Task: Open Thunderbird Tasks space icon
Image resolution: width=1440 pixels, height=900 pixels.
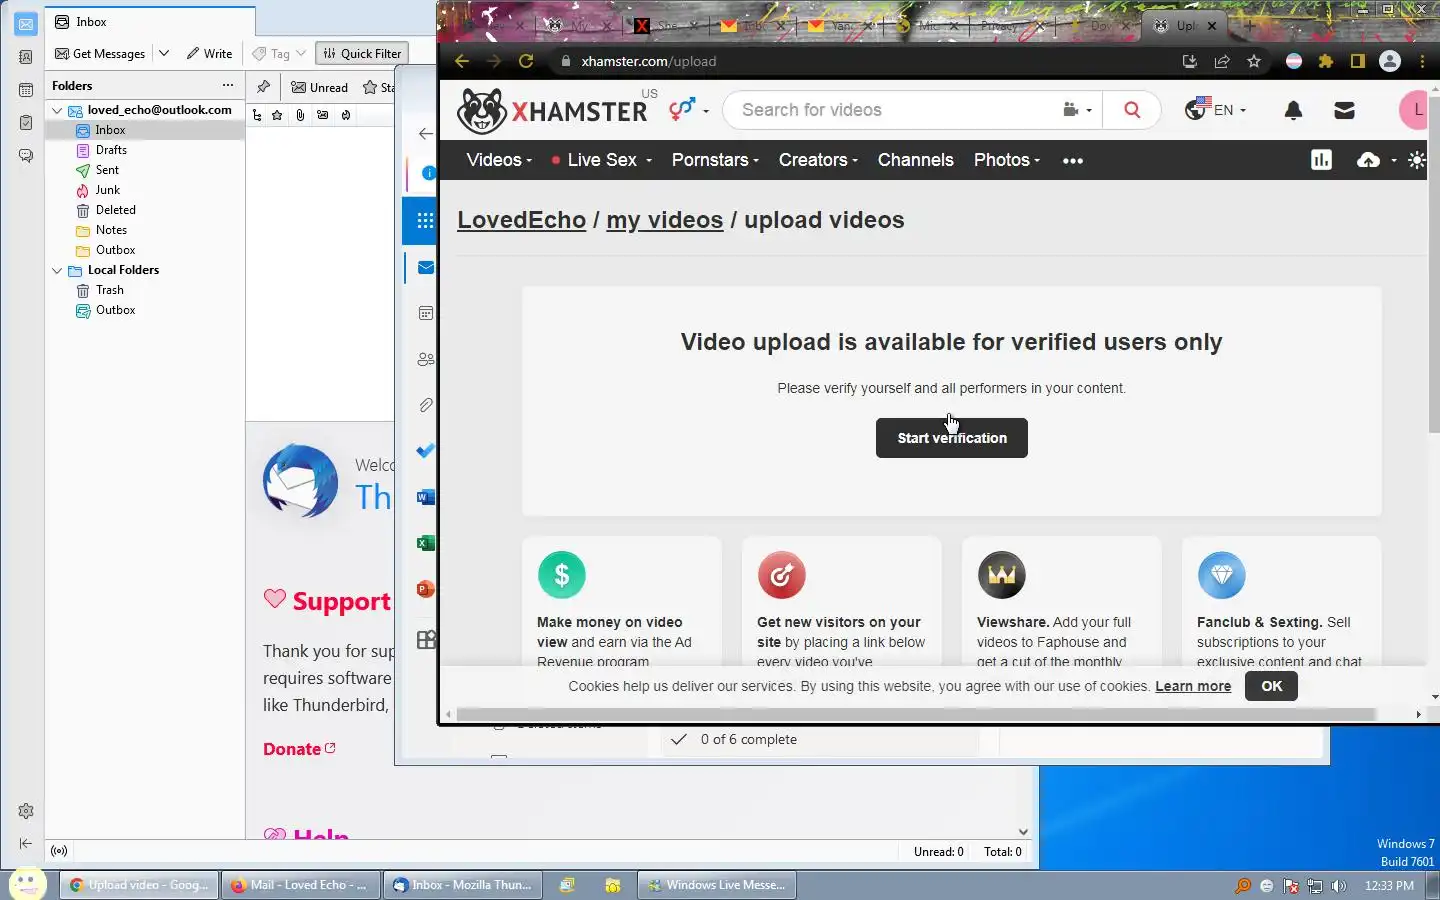Action: click(26, 123)
